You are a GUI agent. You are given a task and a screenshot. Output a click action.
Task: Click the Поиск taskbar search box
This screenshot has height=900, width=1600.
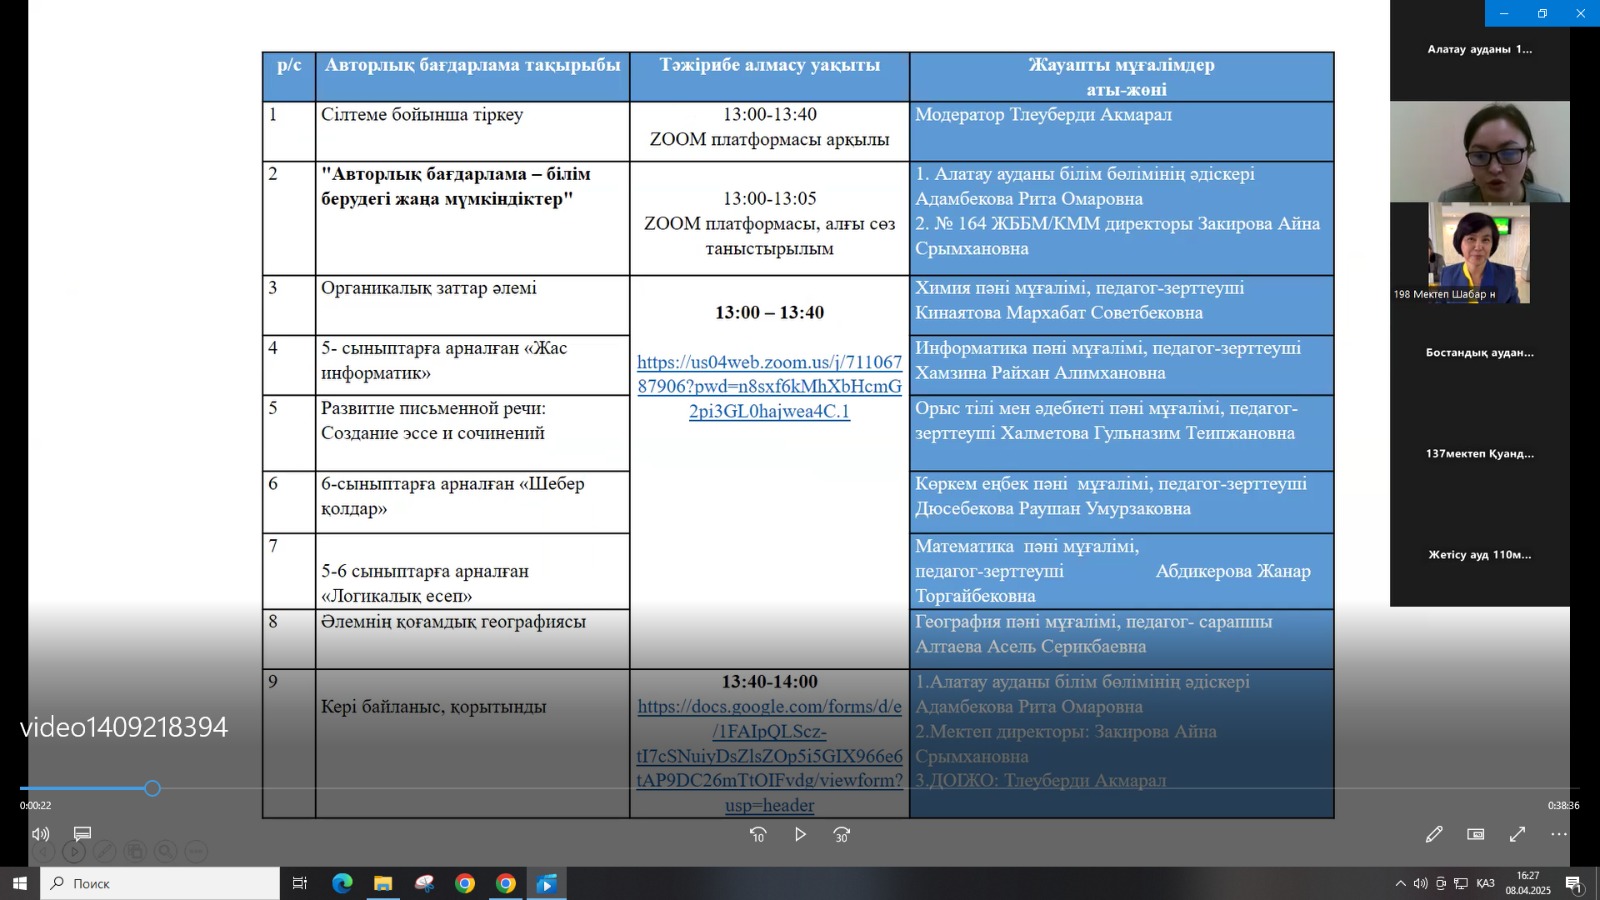tap(160, 883)
